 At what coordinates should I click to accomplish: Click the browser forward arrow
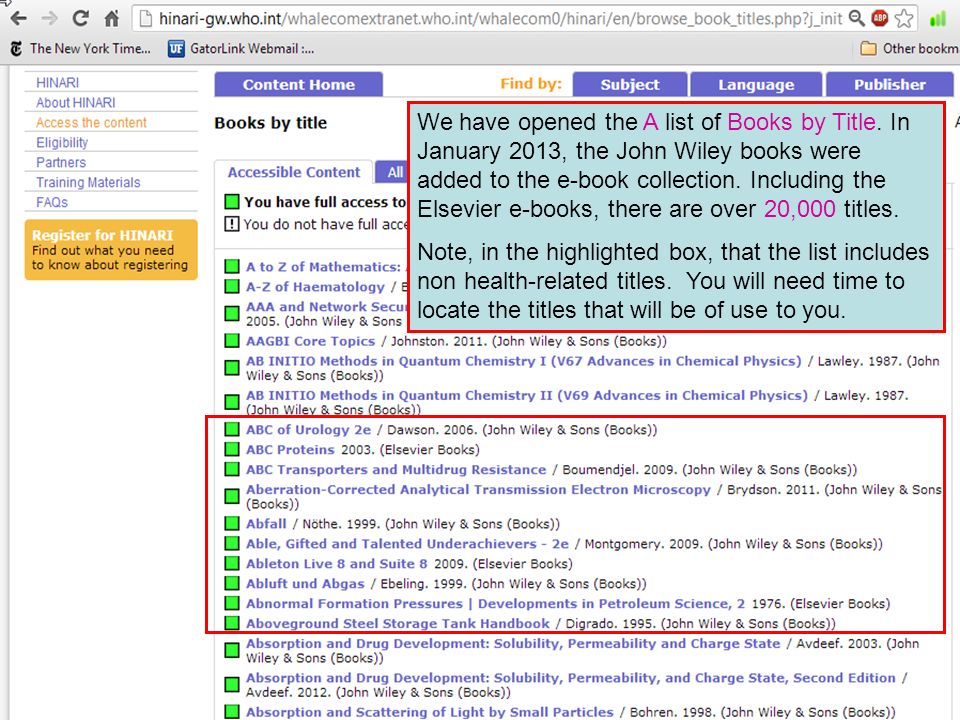[49, 18]
